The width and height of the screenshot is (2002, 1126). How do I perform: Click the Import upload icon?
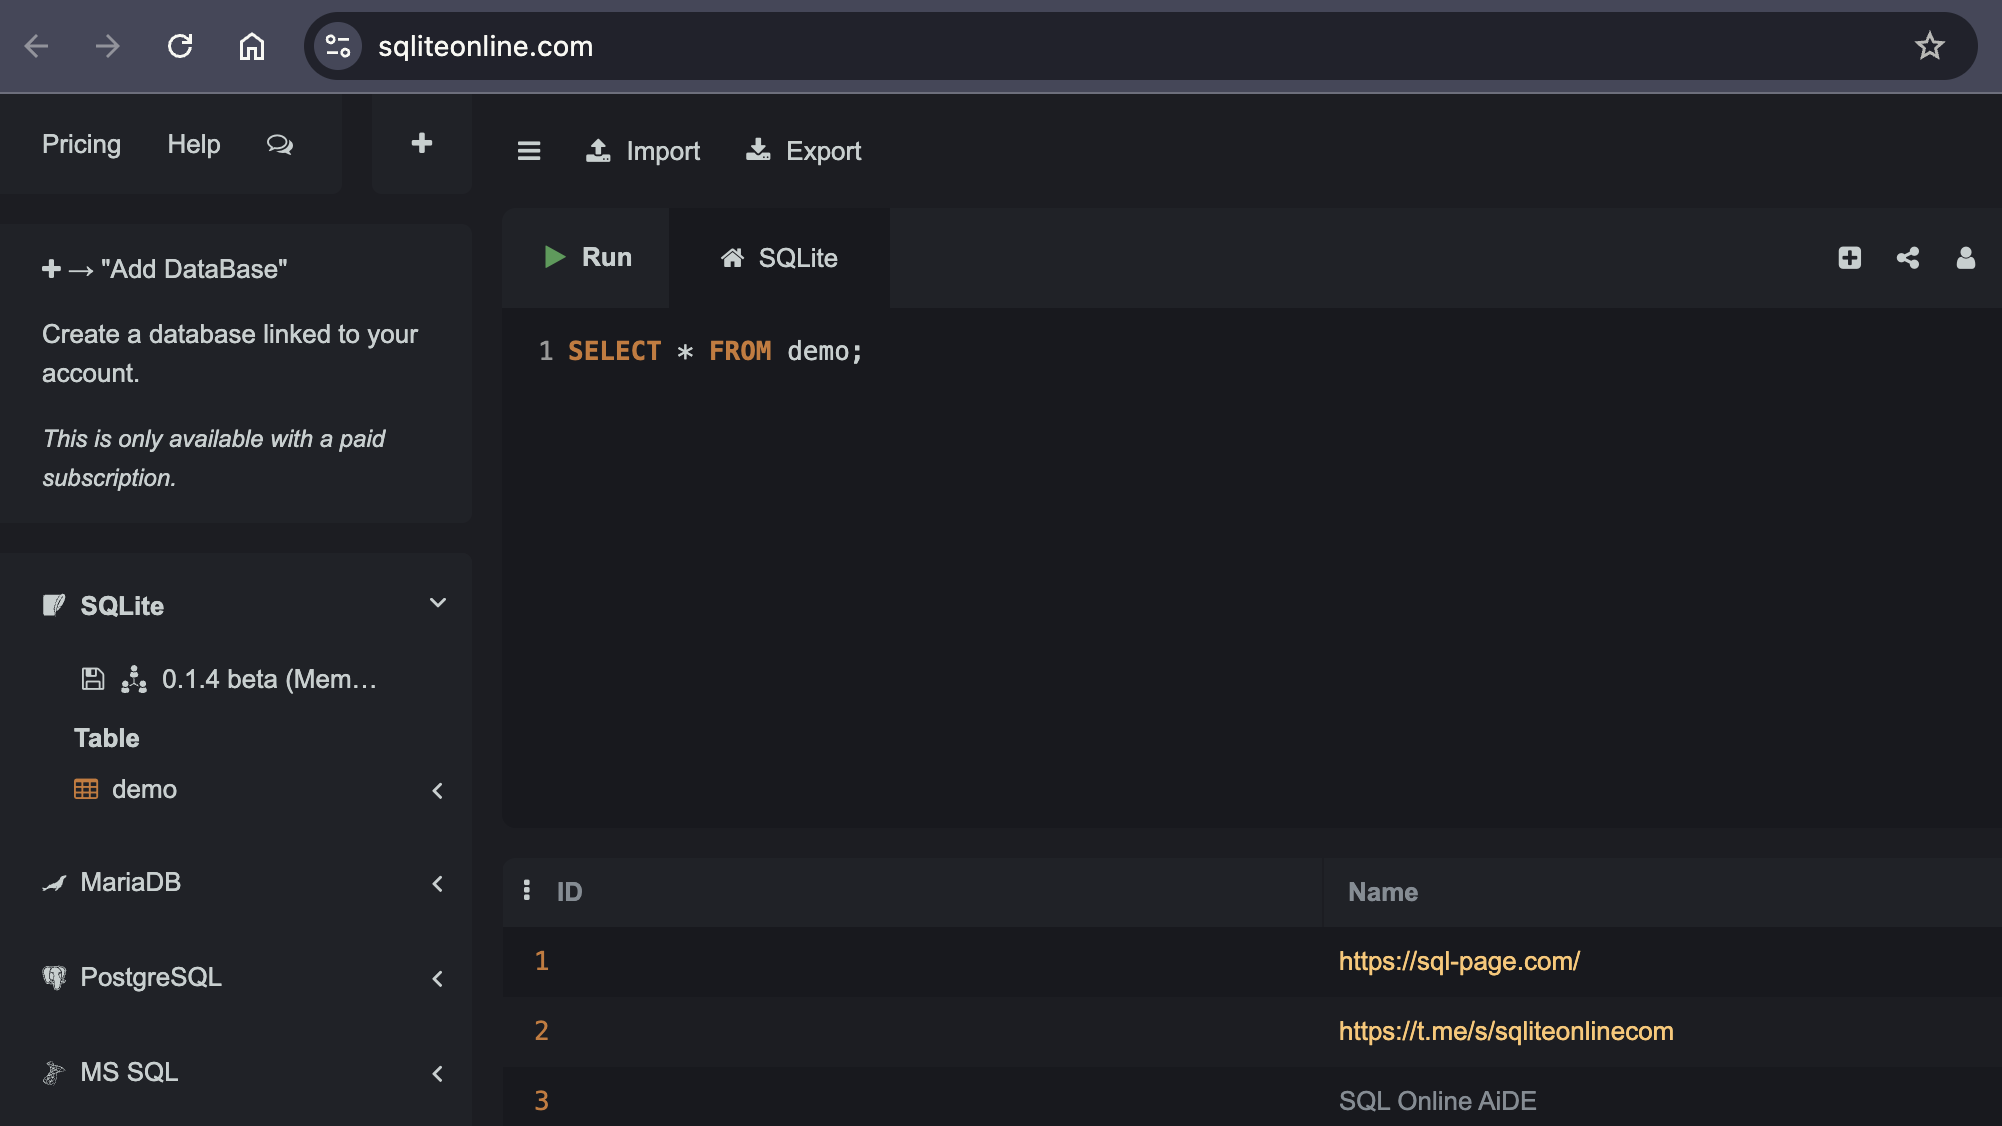coord(598,150)
